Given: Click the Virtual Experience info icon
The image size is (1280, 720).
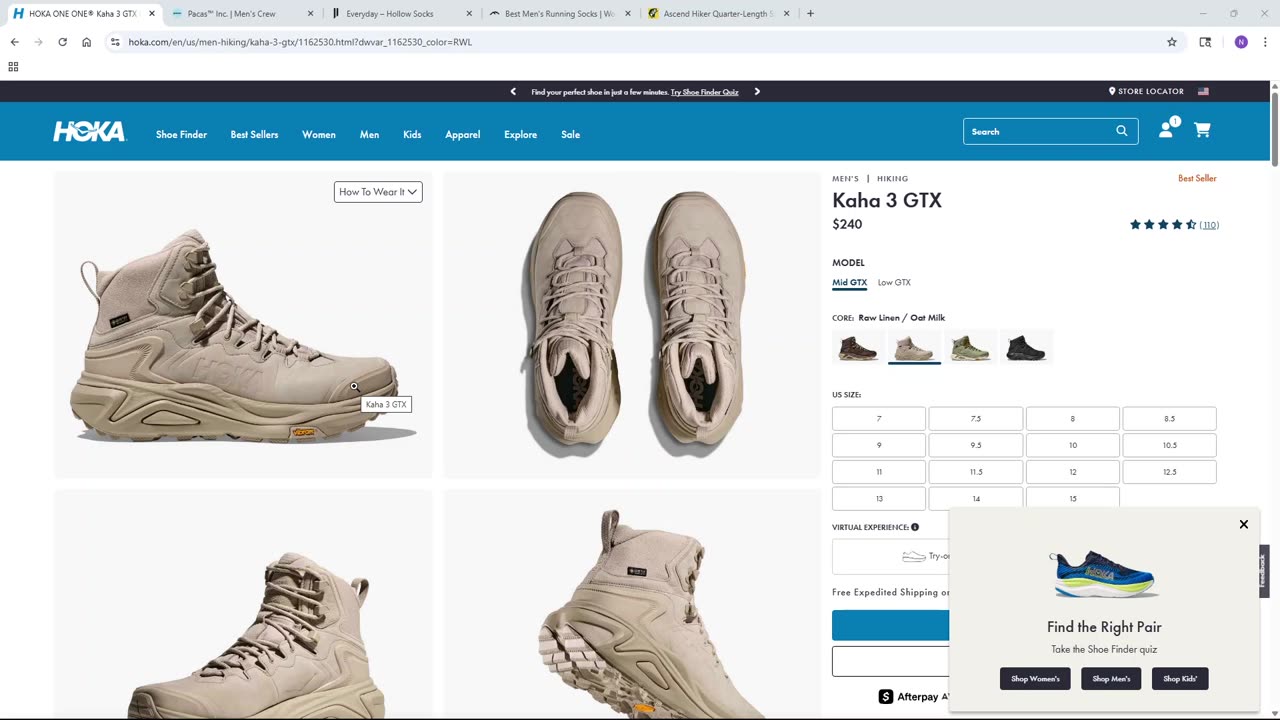Looking at the screenshot, I should click(915, 527).
